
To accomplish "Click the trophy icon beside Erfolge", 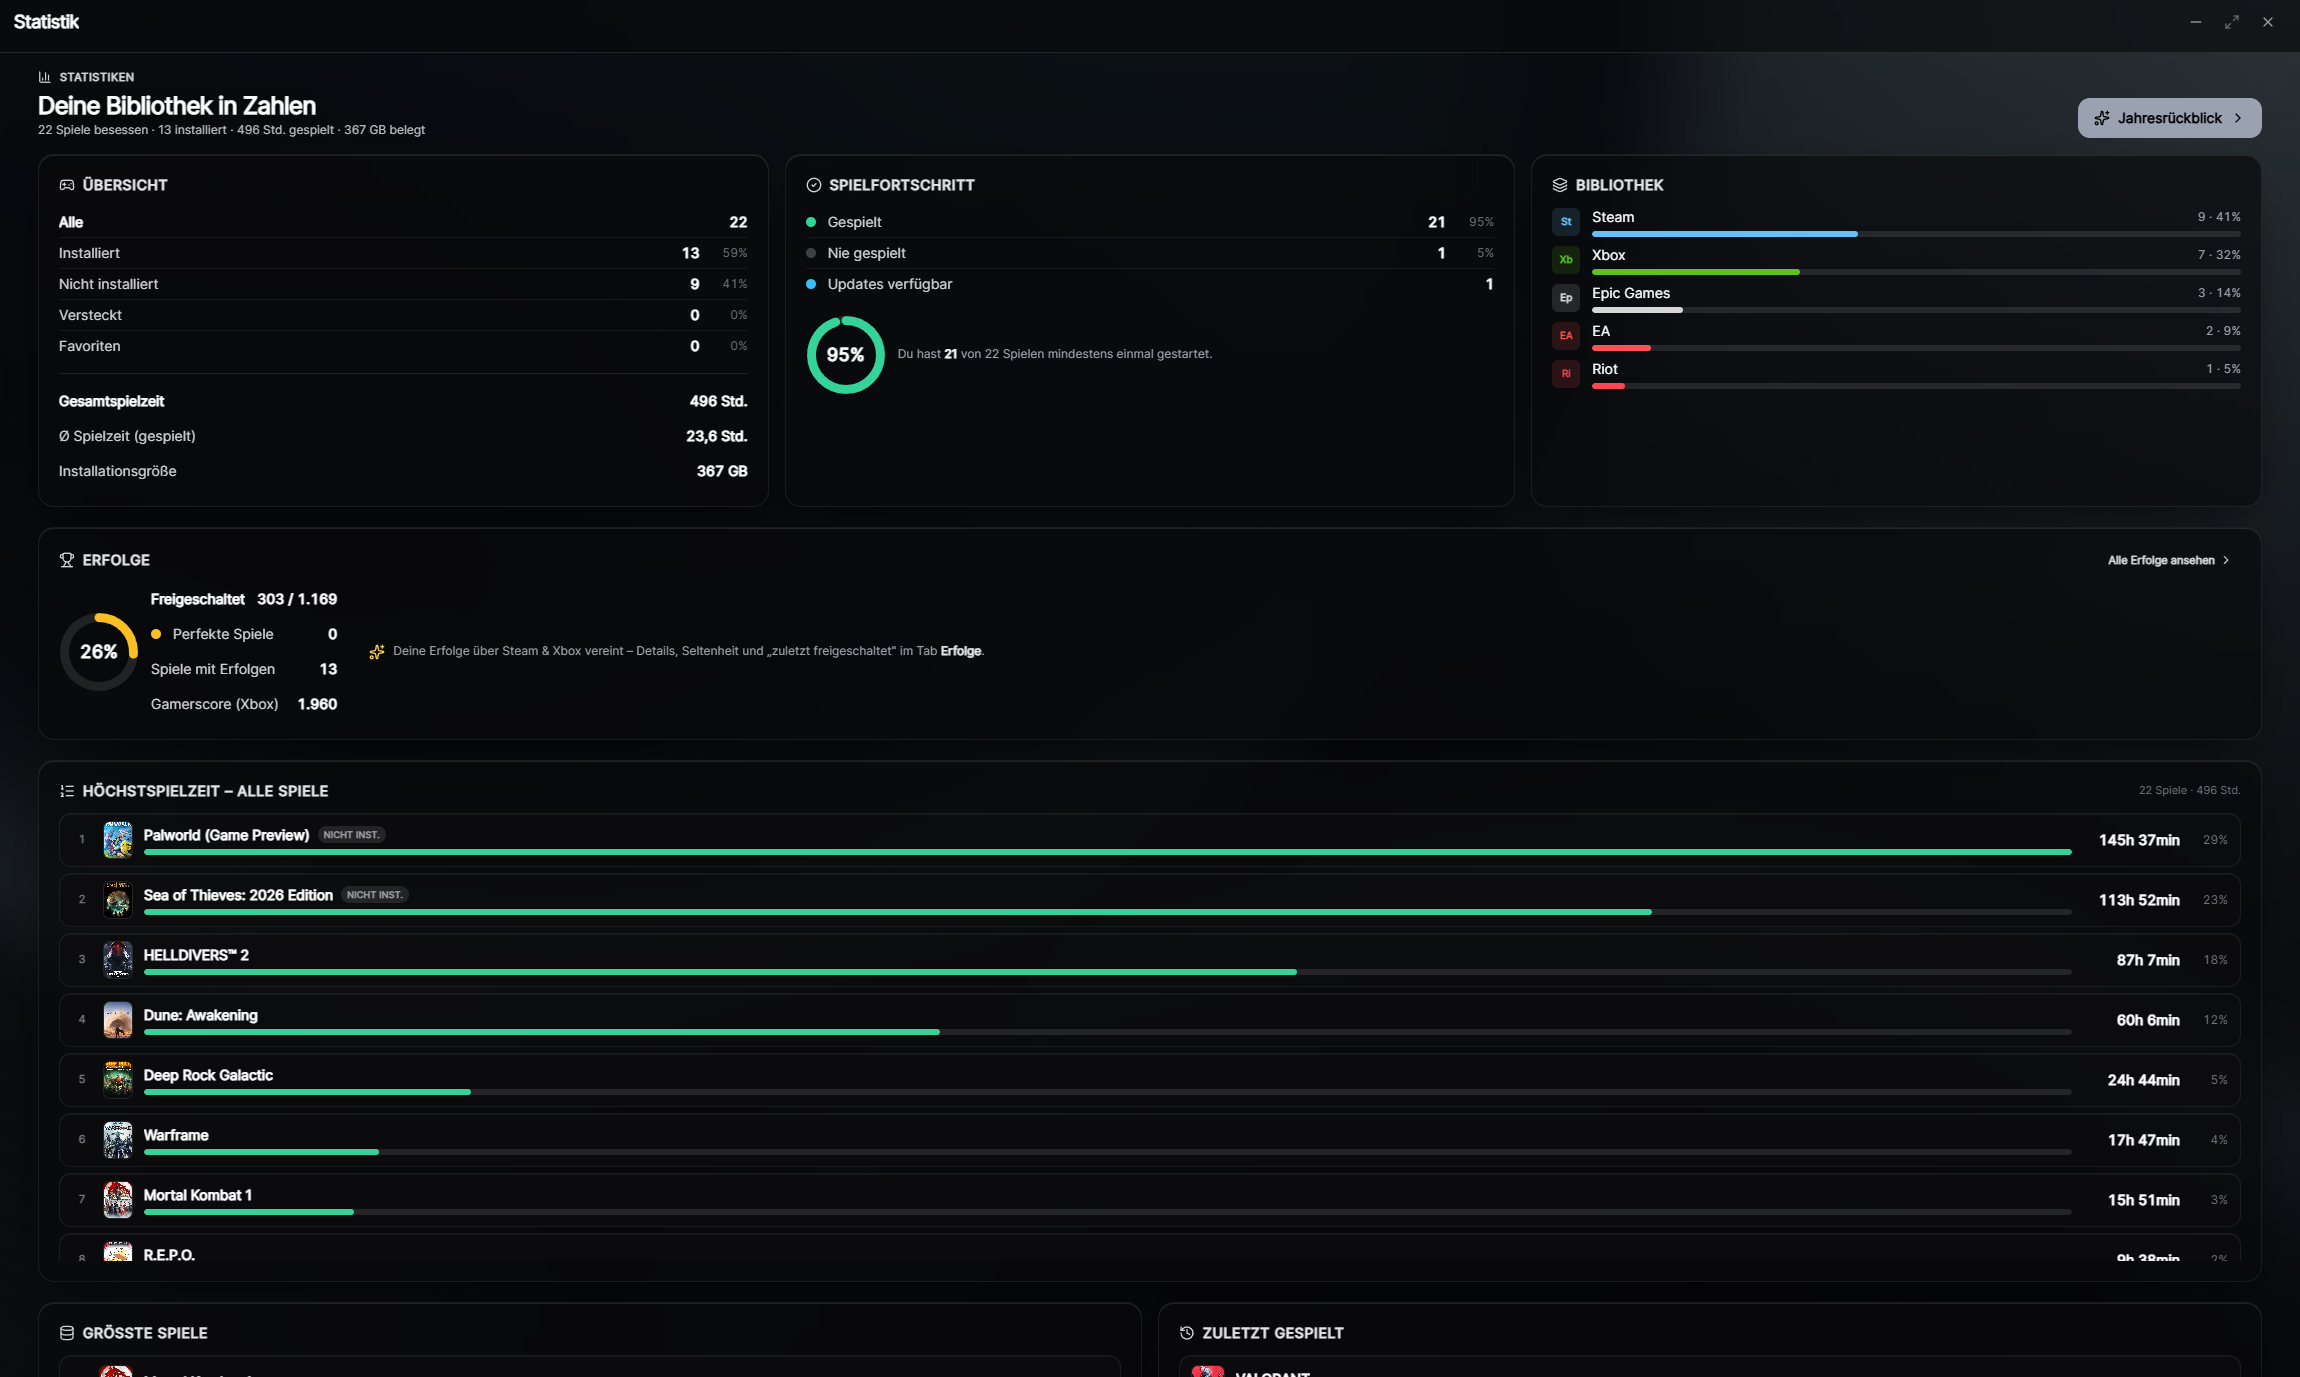I will [67, 560].
